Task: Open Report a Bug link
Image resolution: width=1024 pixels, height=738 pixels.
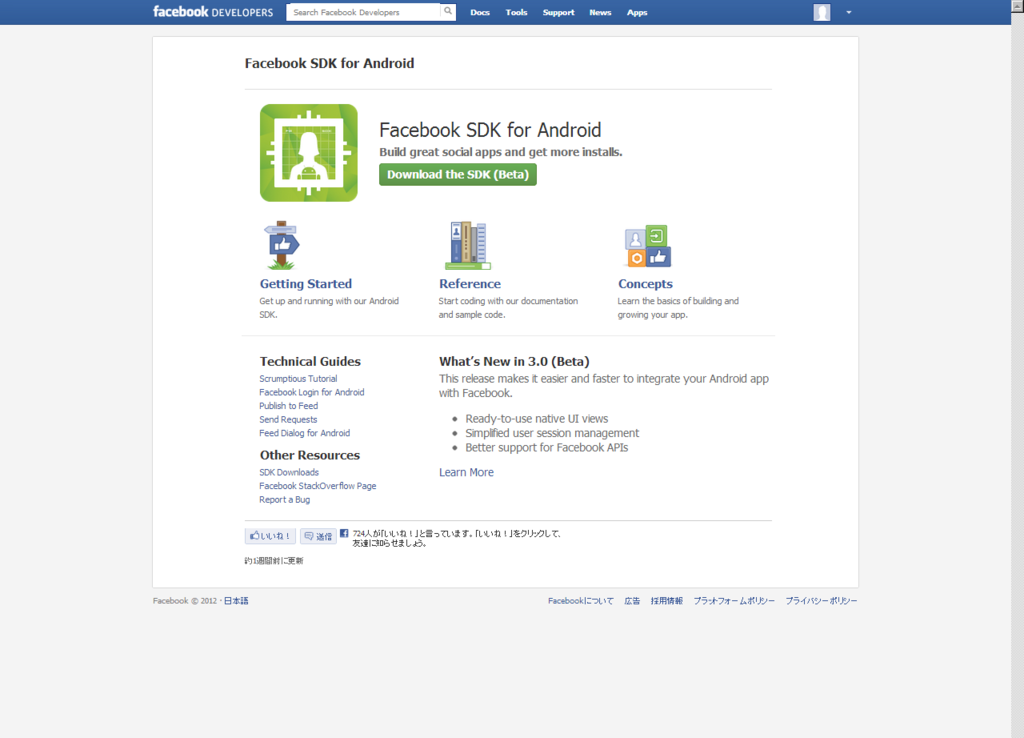Action: [x=285, y=500]
